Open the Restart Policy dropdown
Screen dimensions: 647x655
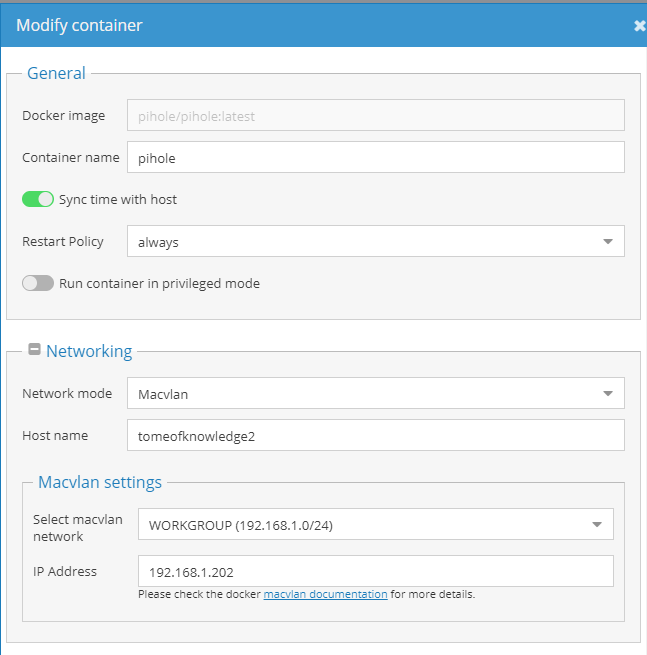coord(376,241)
